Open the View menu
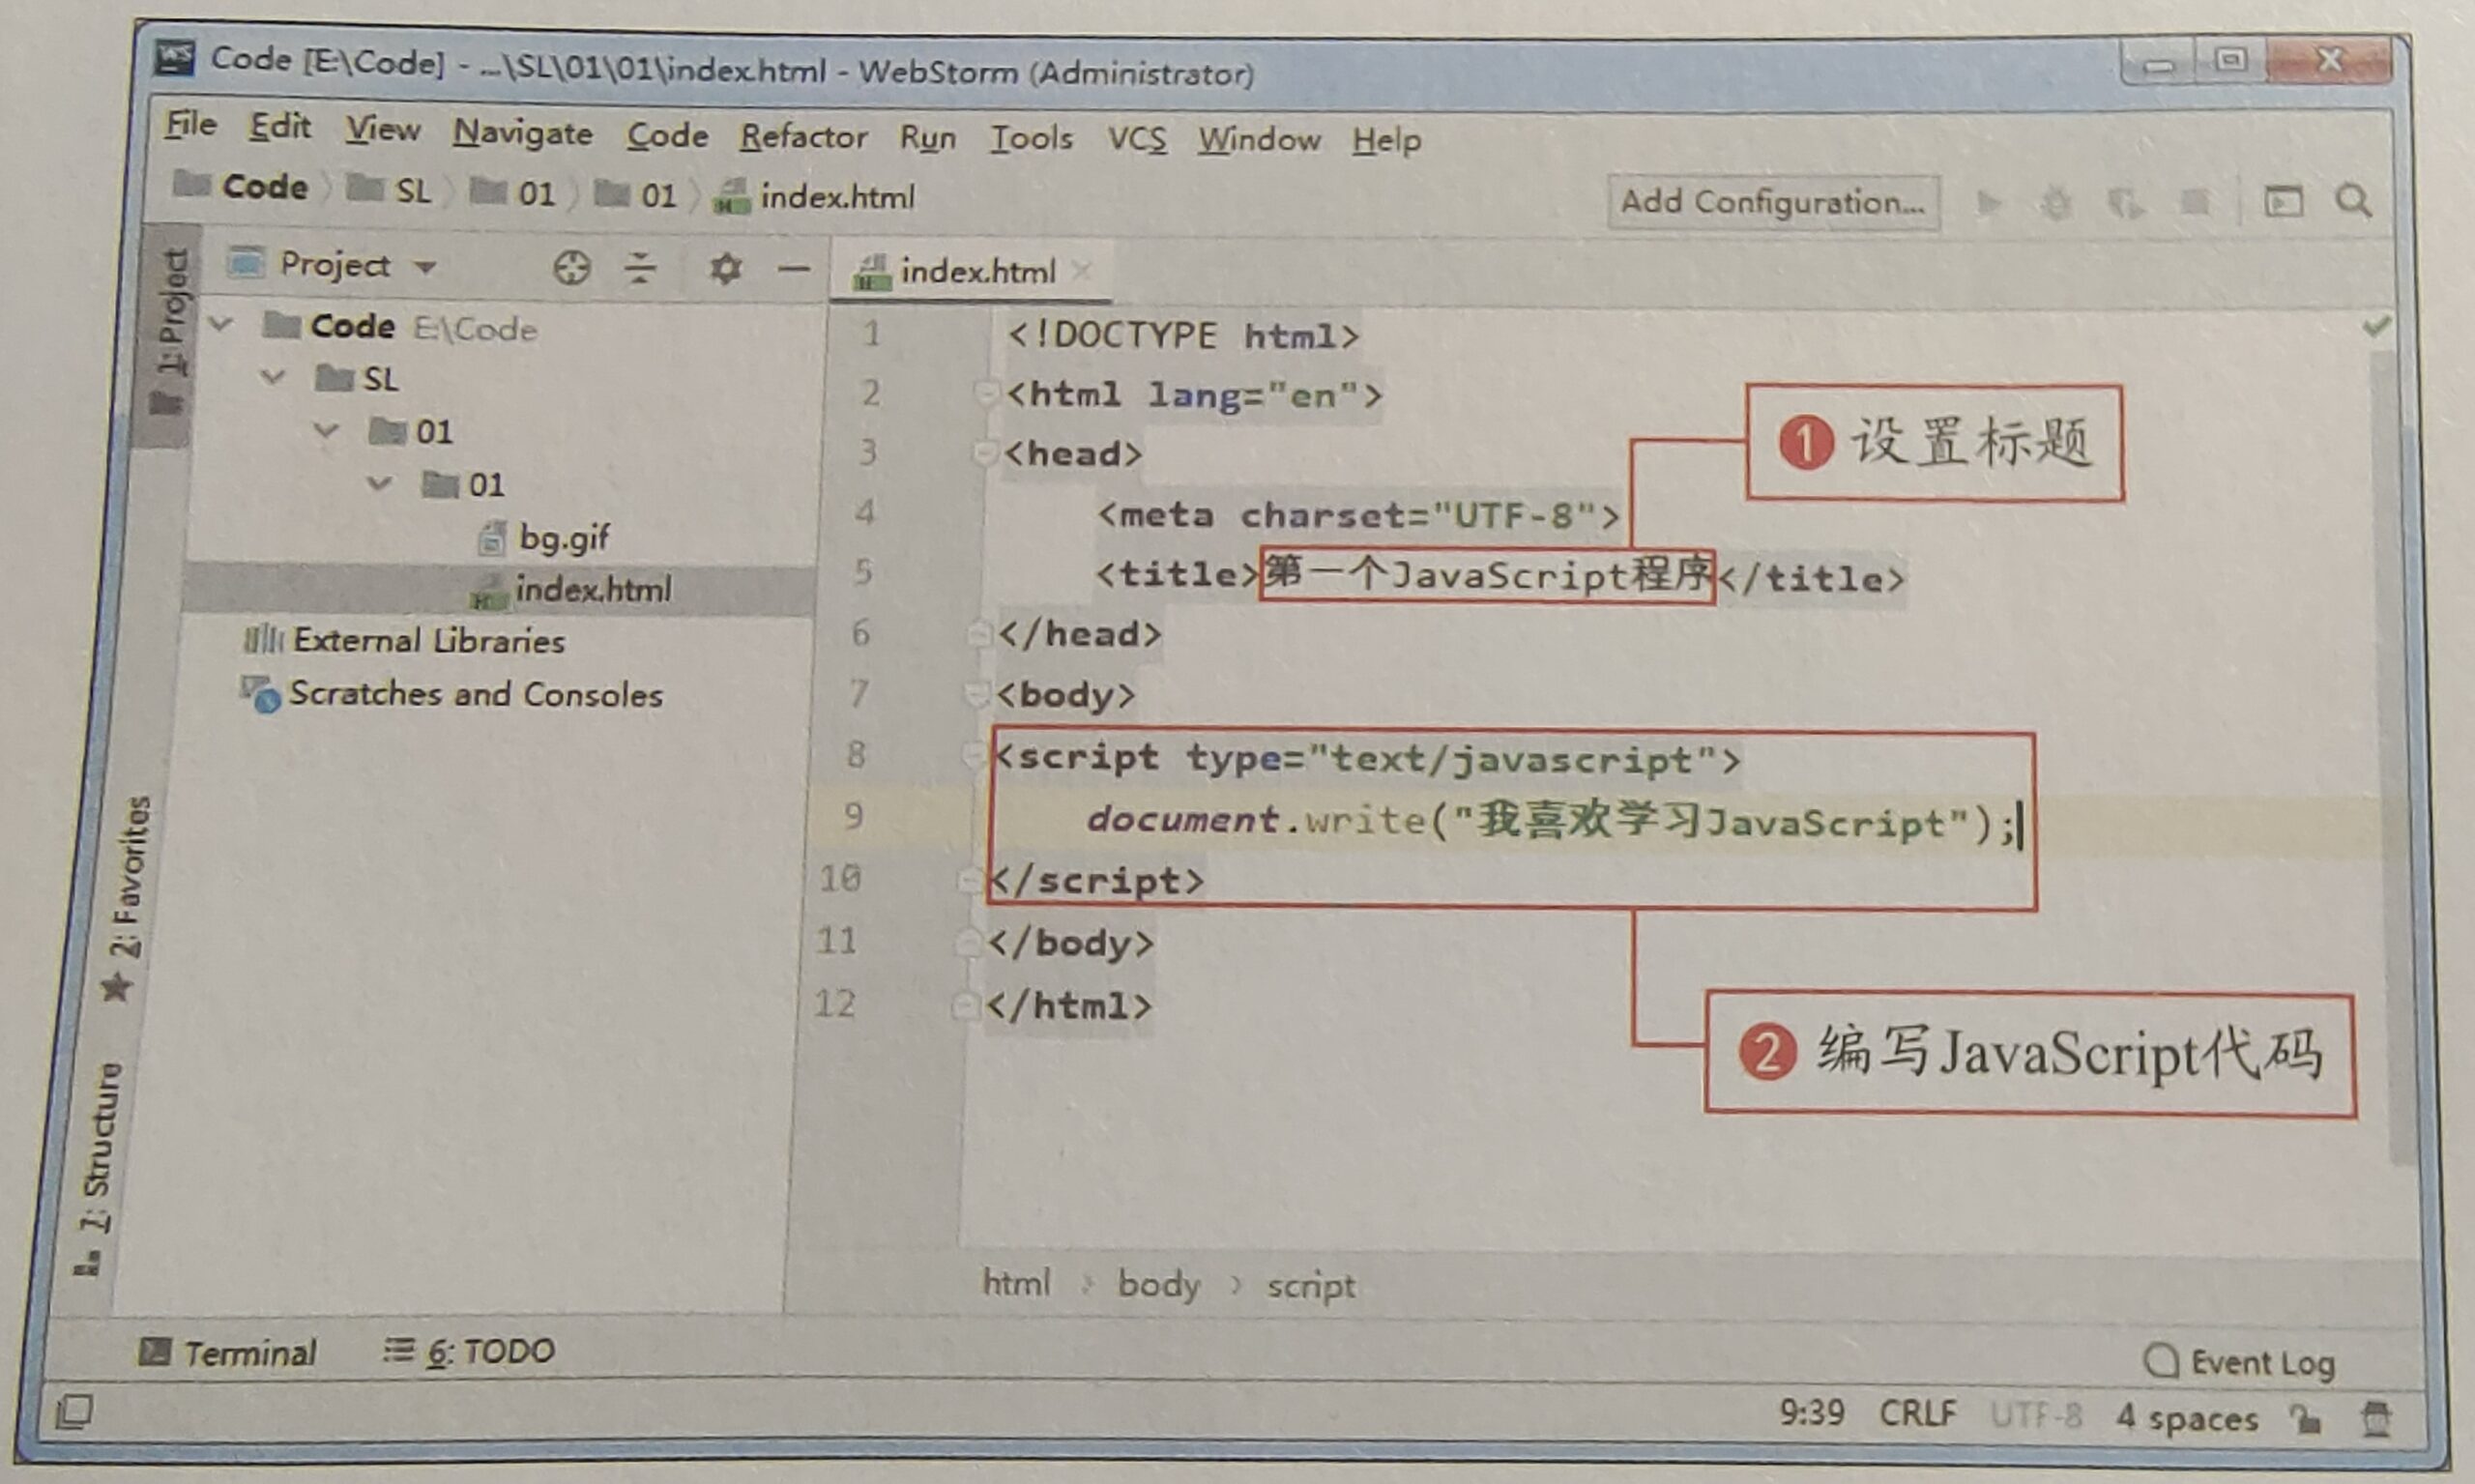 [383, 129]
